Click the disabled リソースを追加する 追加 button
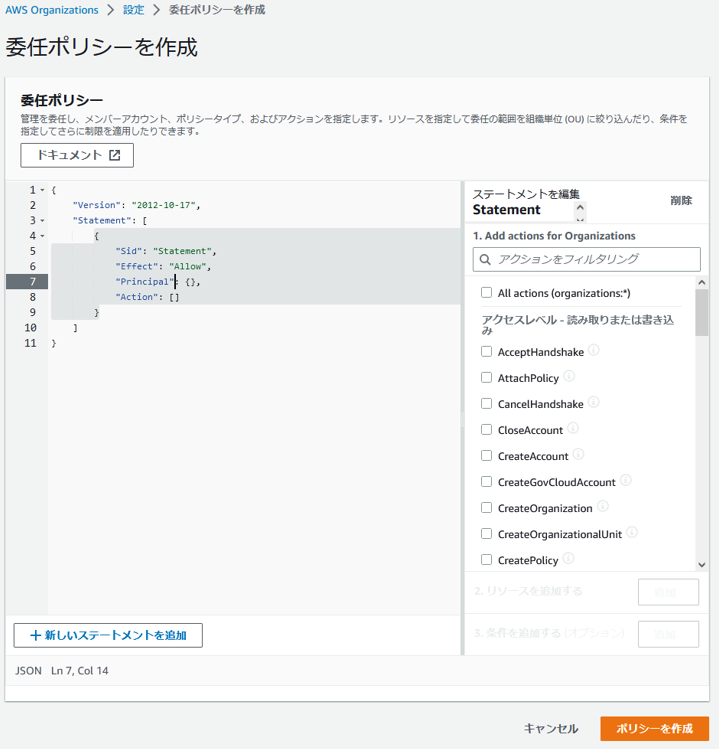Image resolution: width=719 pixels, height=749 pixels. pos(668,592)
